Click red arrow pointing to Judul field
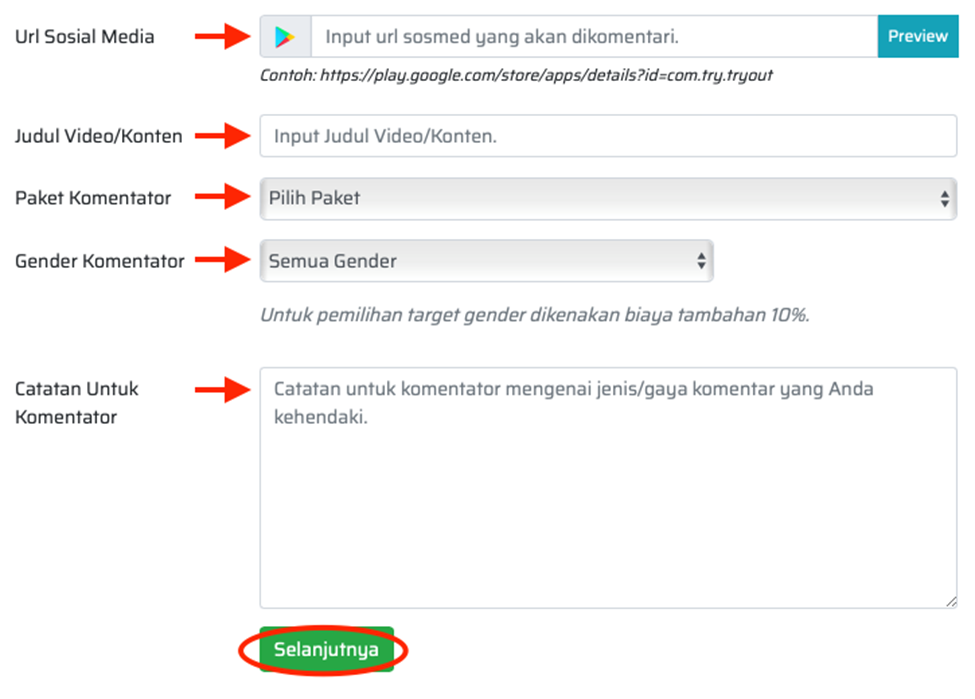The height and width of the screenshot is (699, 975). tap(221, 136)
